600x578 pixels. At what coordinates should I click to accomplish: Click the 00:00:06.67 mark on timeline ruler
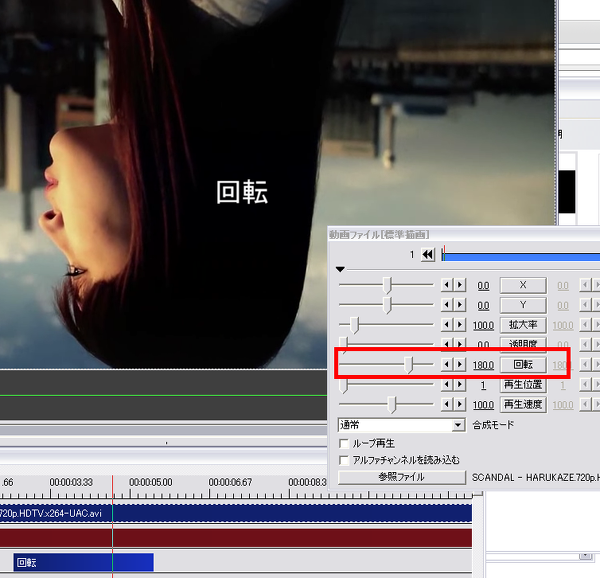230,482
